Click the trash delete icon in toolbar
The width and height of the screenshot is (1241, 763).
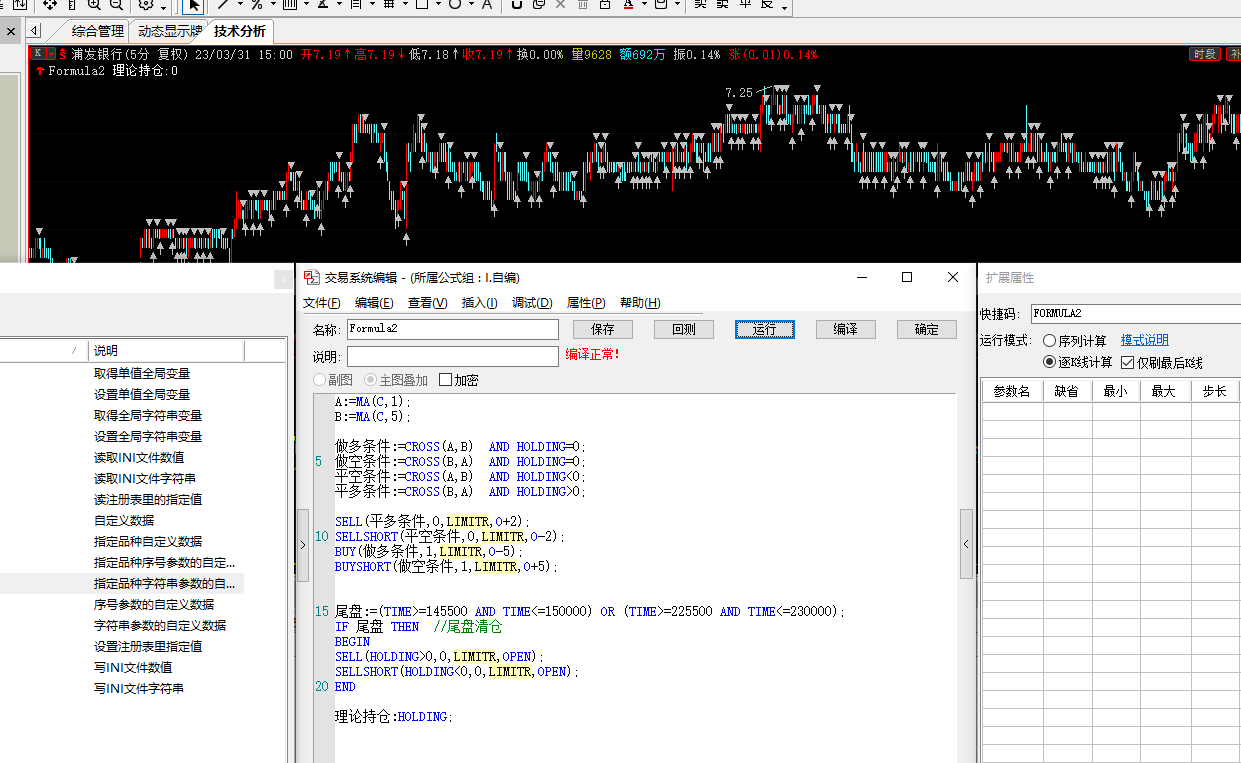click(x=583, y=5)
